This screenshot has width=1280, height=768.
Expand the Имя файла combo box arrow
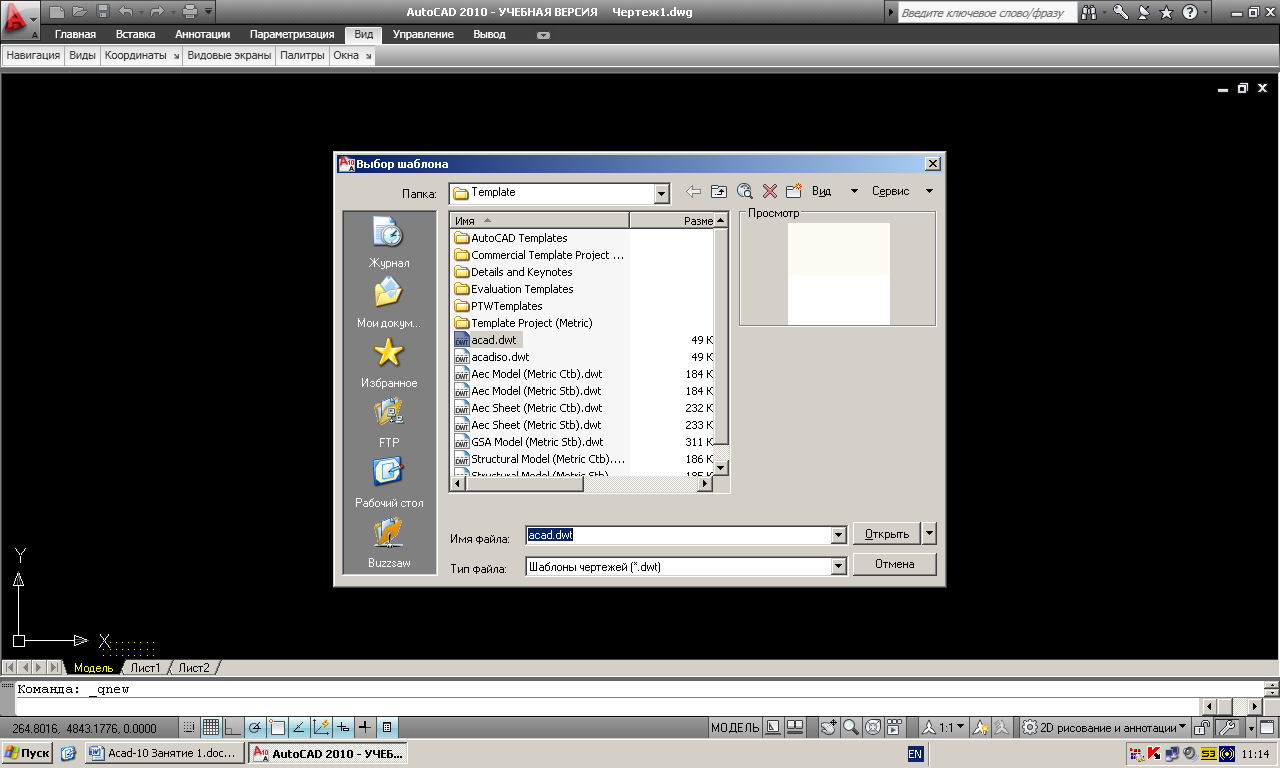point(839,535)
